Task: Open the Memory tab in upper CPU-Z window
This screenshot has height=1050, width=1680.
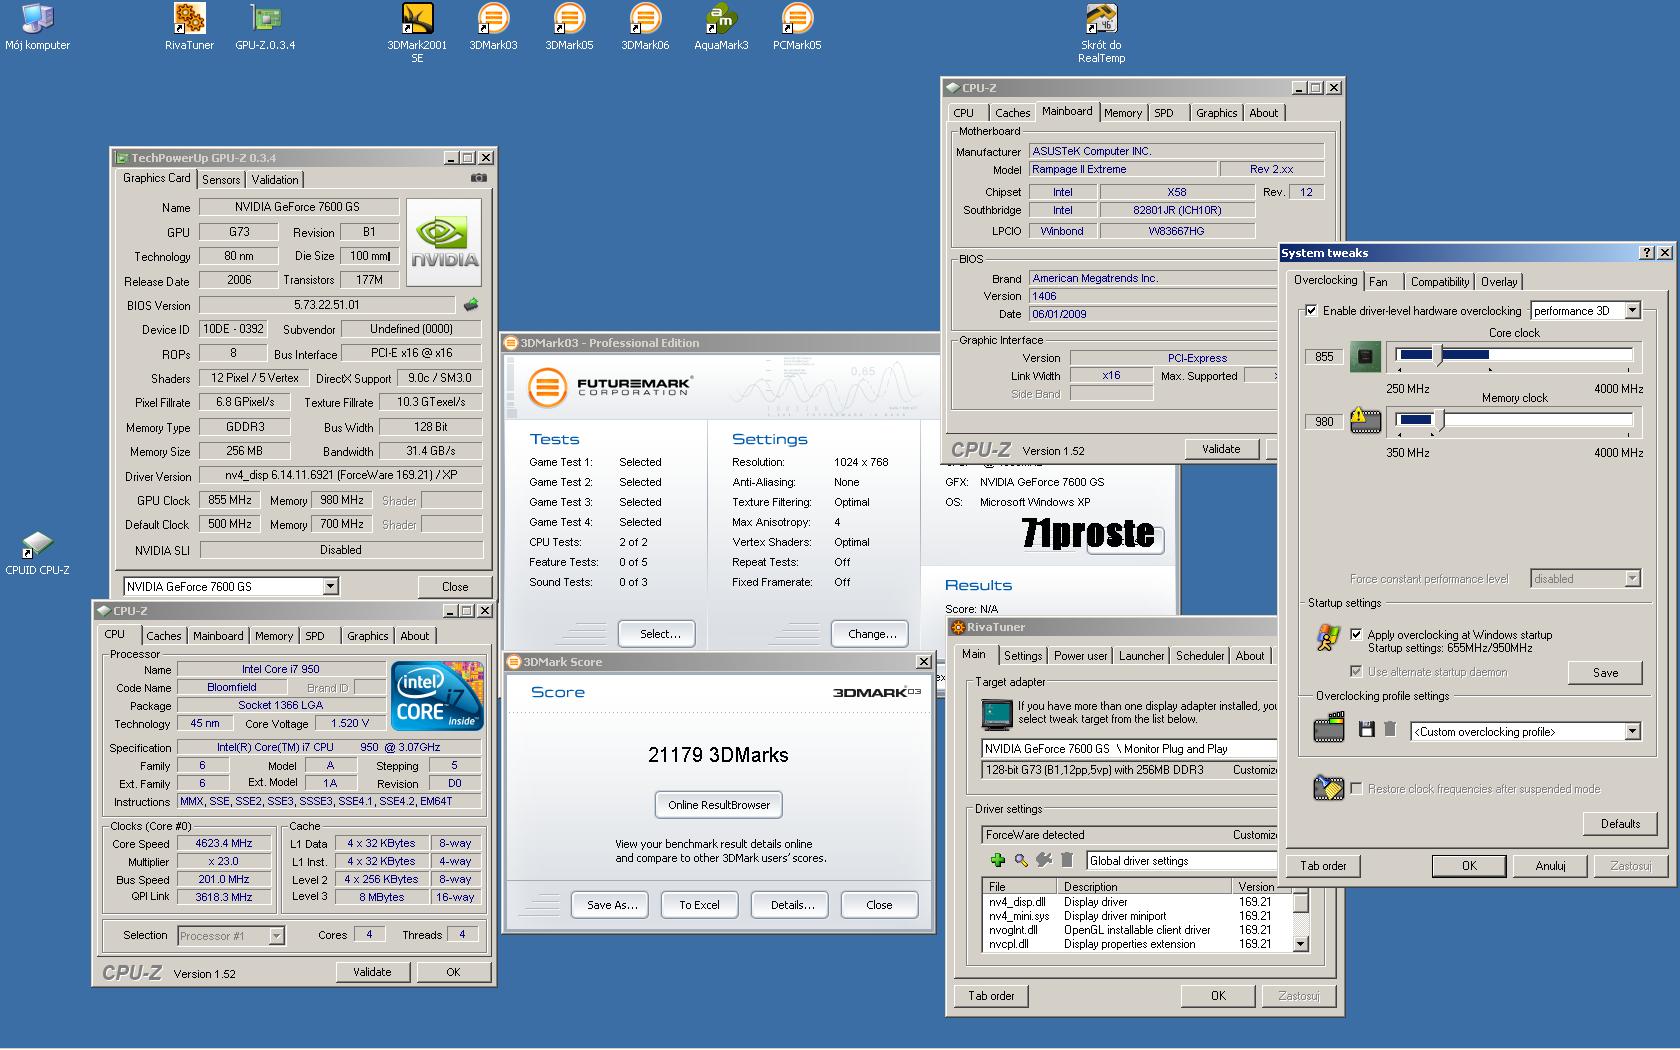Action: 1123,113
